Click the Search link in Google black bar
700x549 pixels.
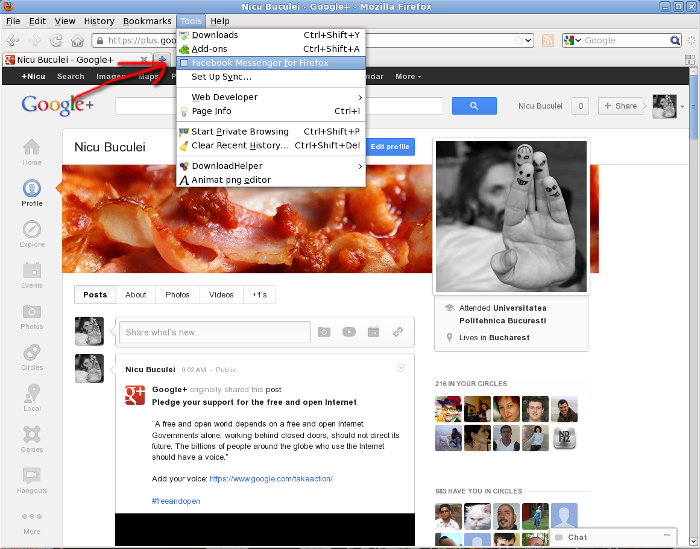(71, 76)
